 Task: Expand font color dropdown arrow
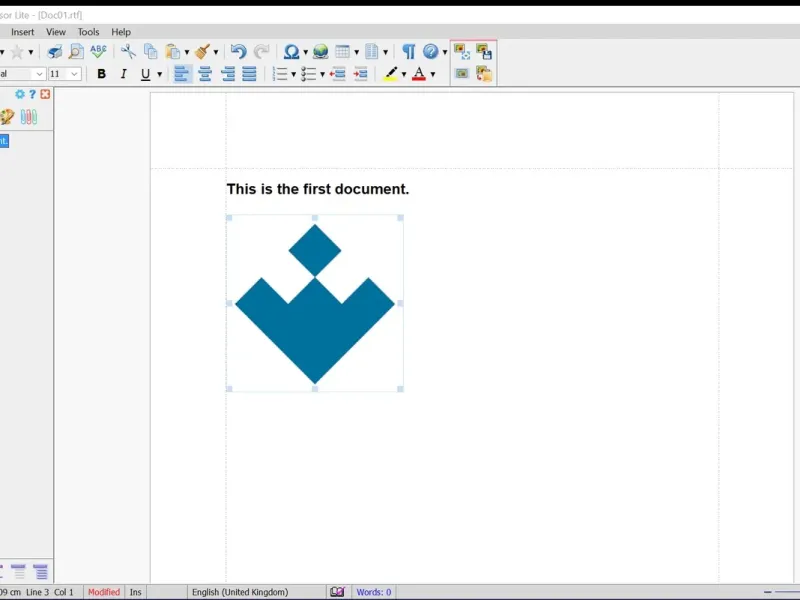click(433, 74)
